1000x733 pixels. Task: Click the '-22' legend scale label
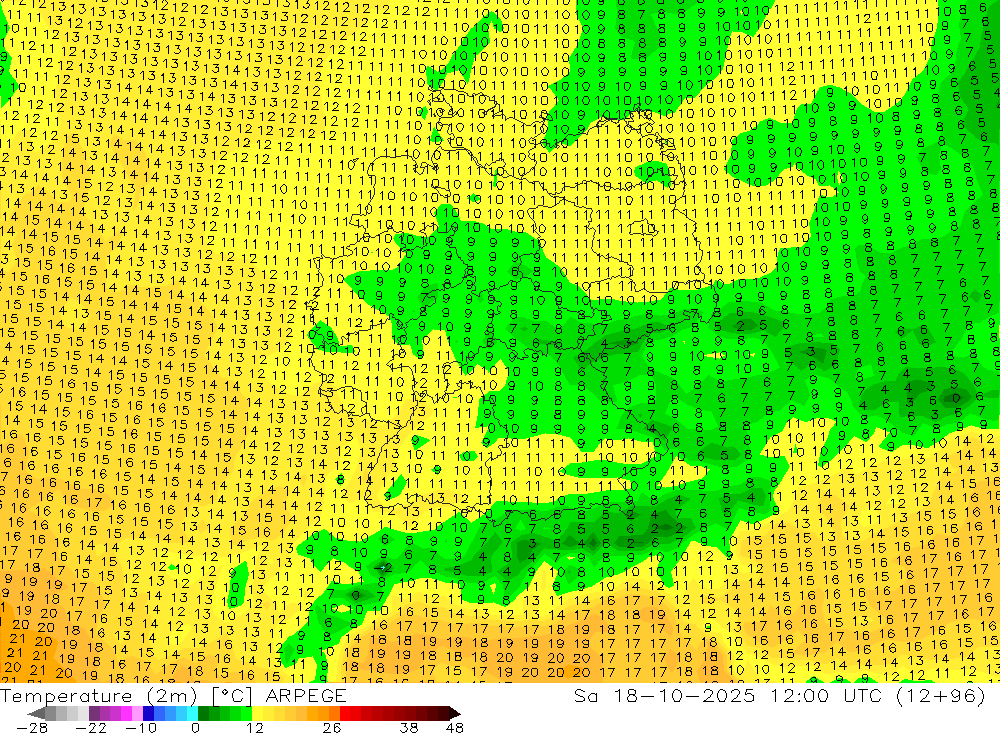tap(91, 728)
